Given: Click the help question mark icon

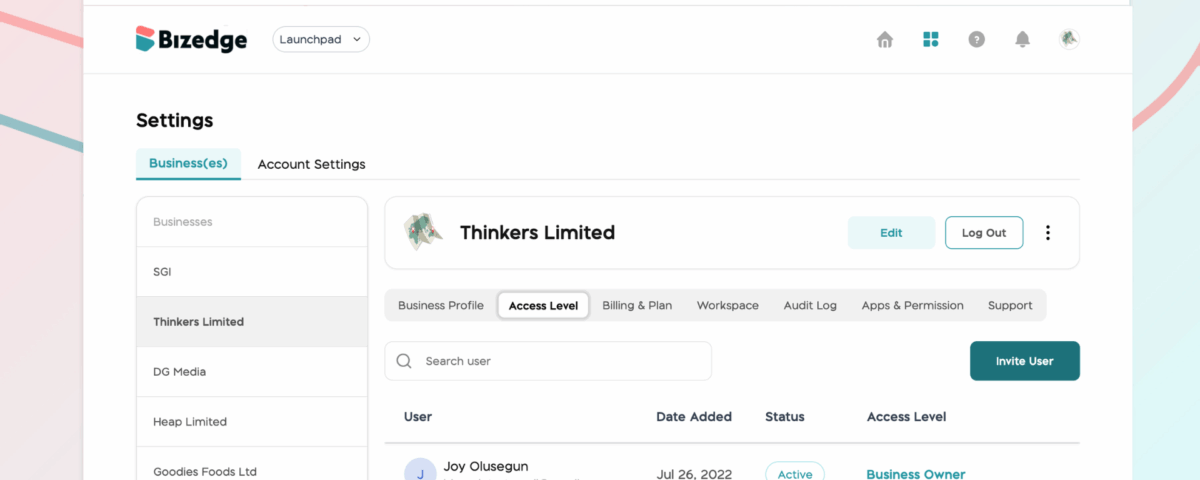Looking at the screenshot, I should click(x=977, y=39).
